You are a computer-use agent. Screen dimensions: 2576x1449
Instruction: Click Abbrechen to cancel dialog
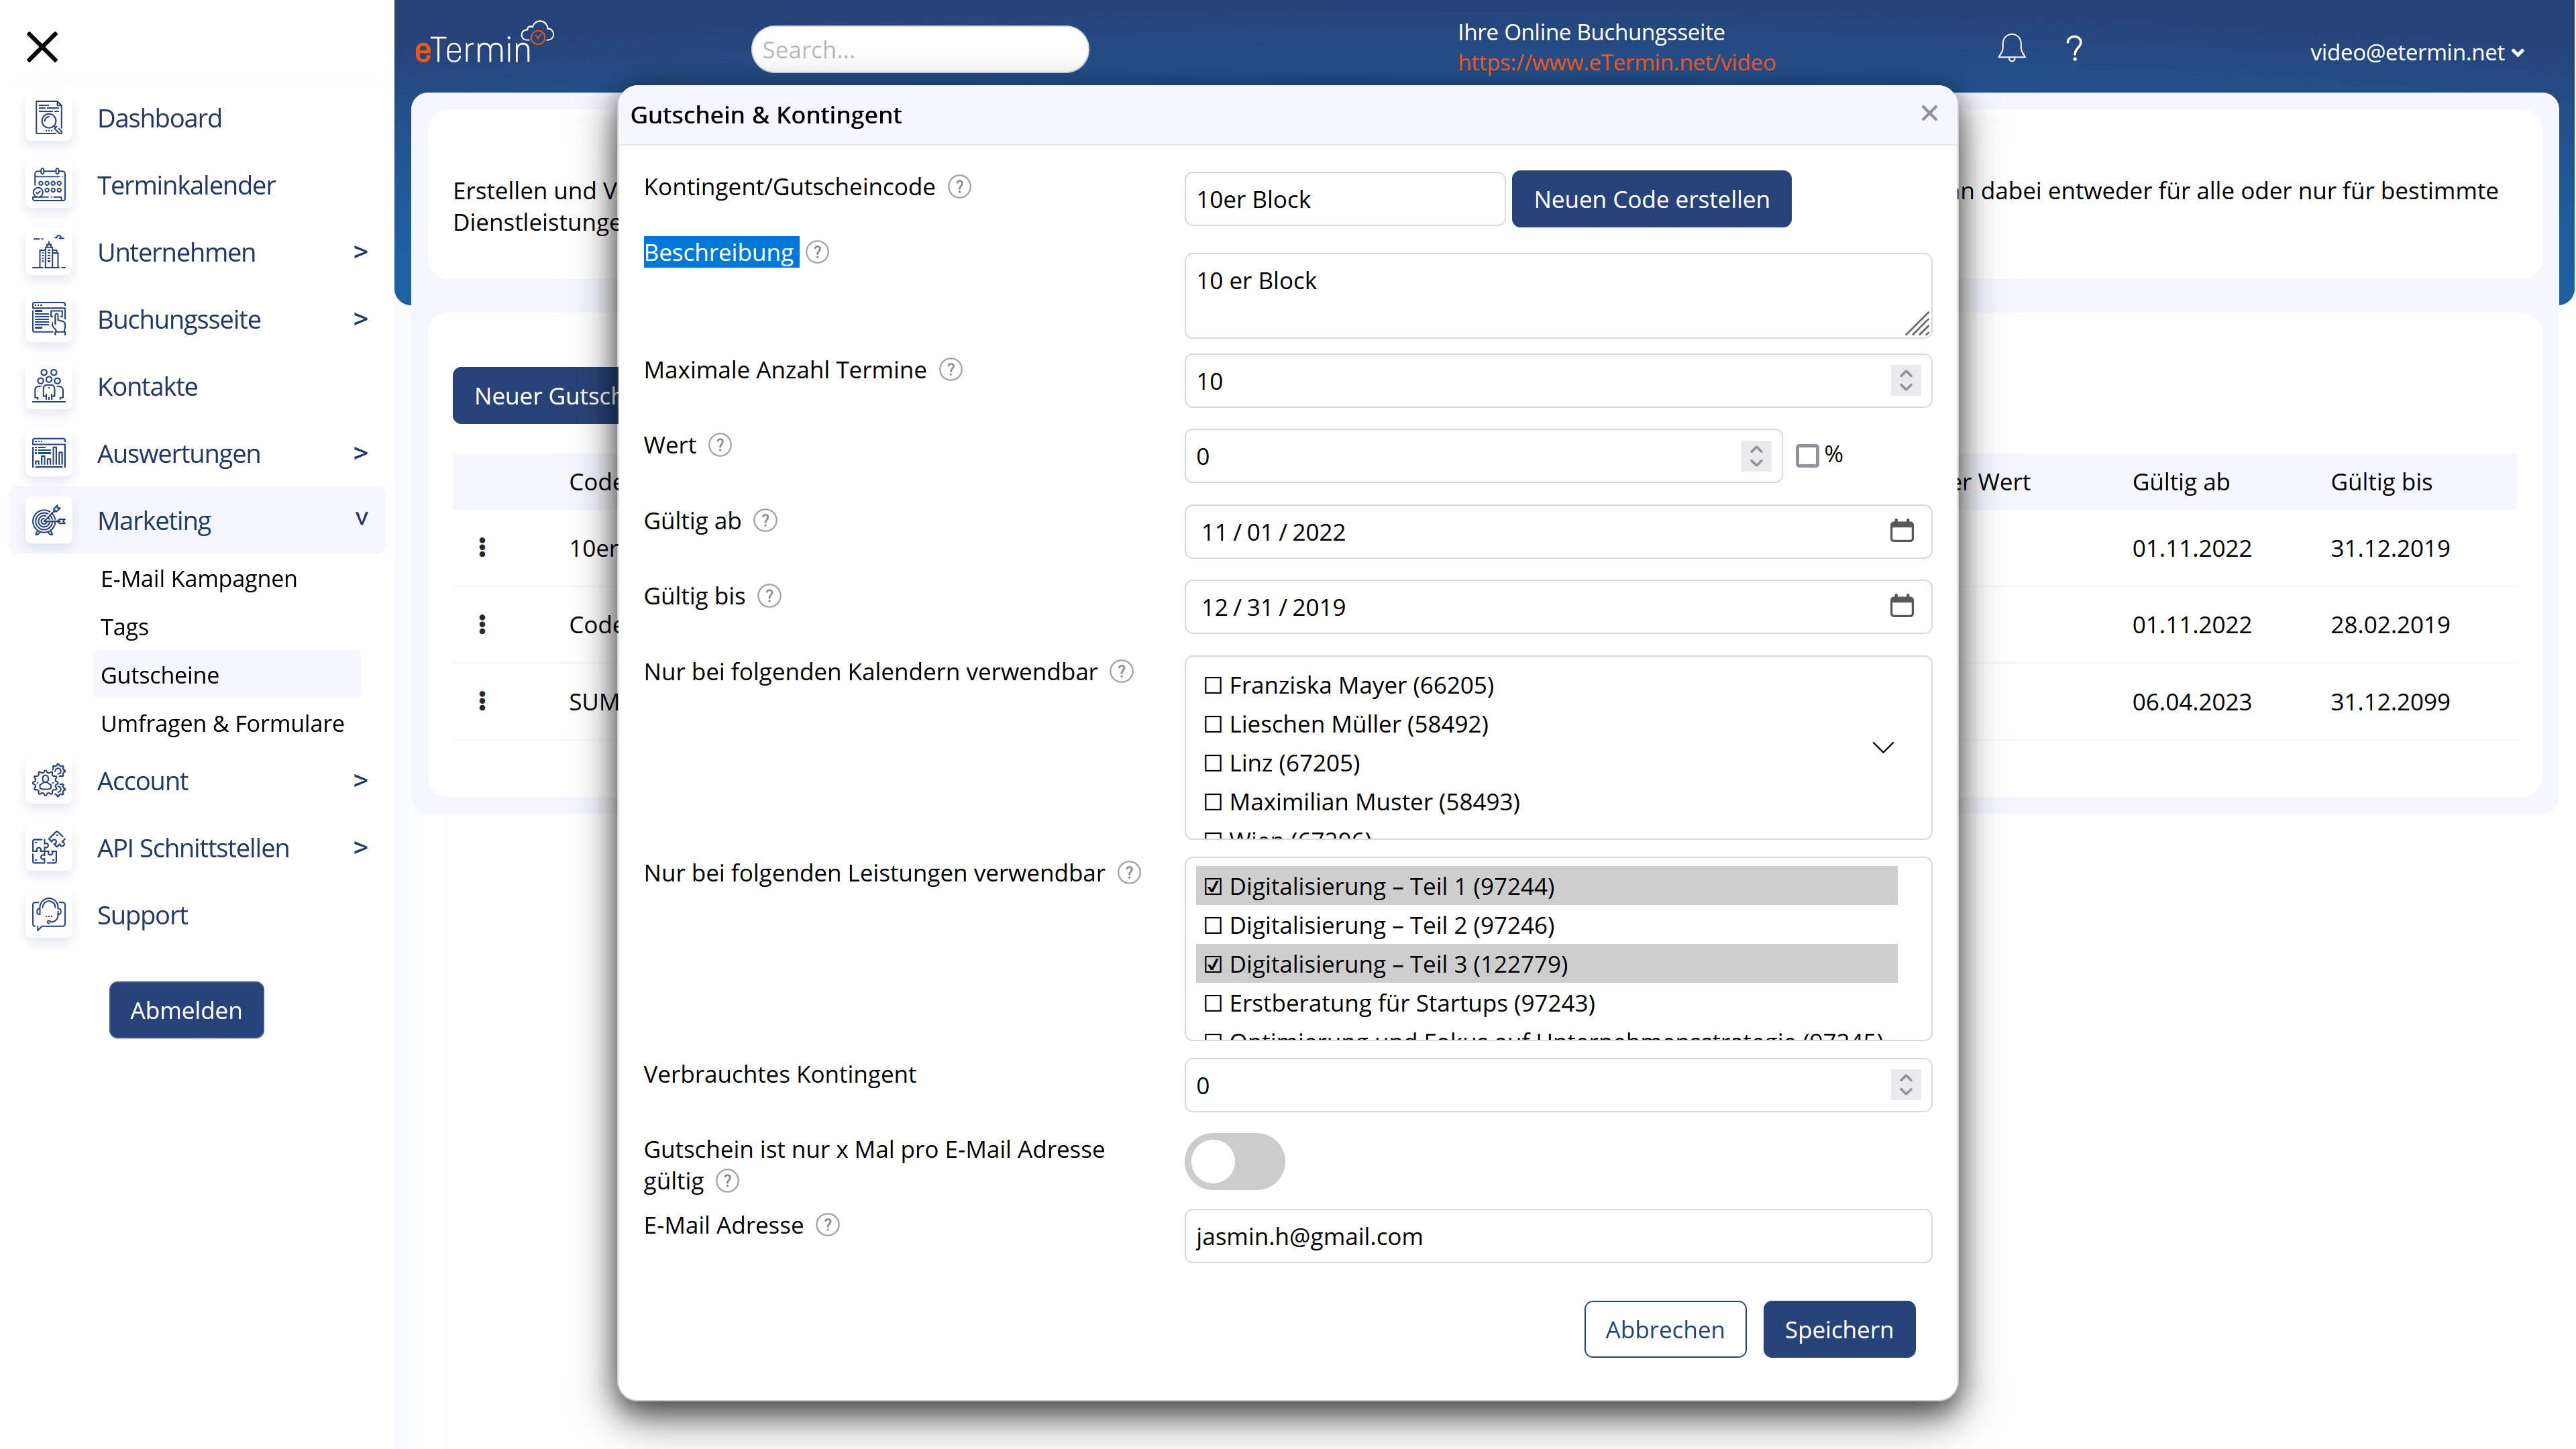click(x=1665, y=1329)
